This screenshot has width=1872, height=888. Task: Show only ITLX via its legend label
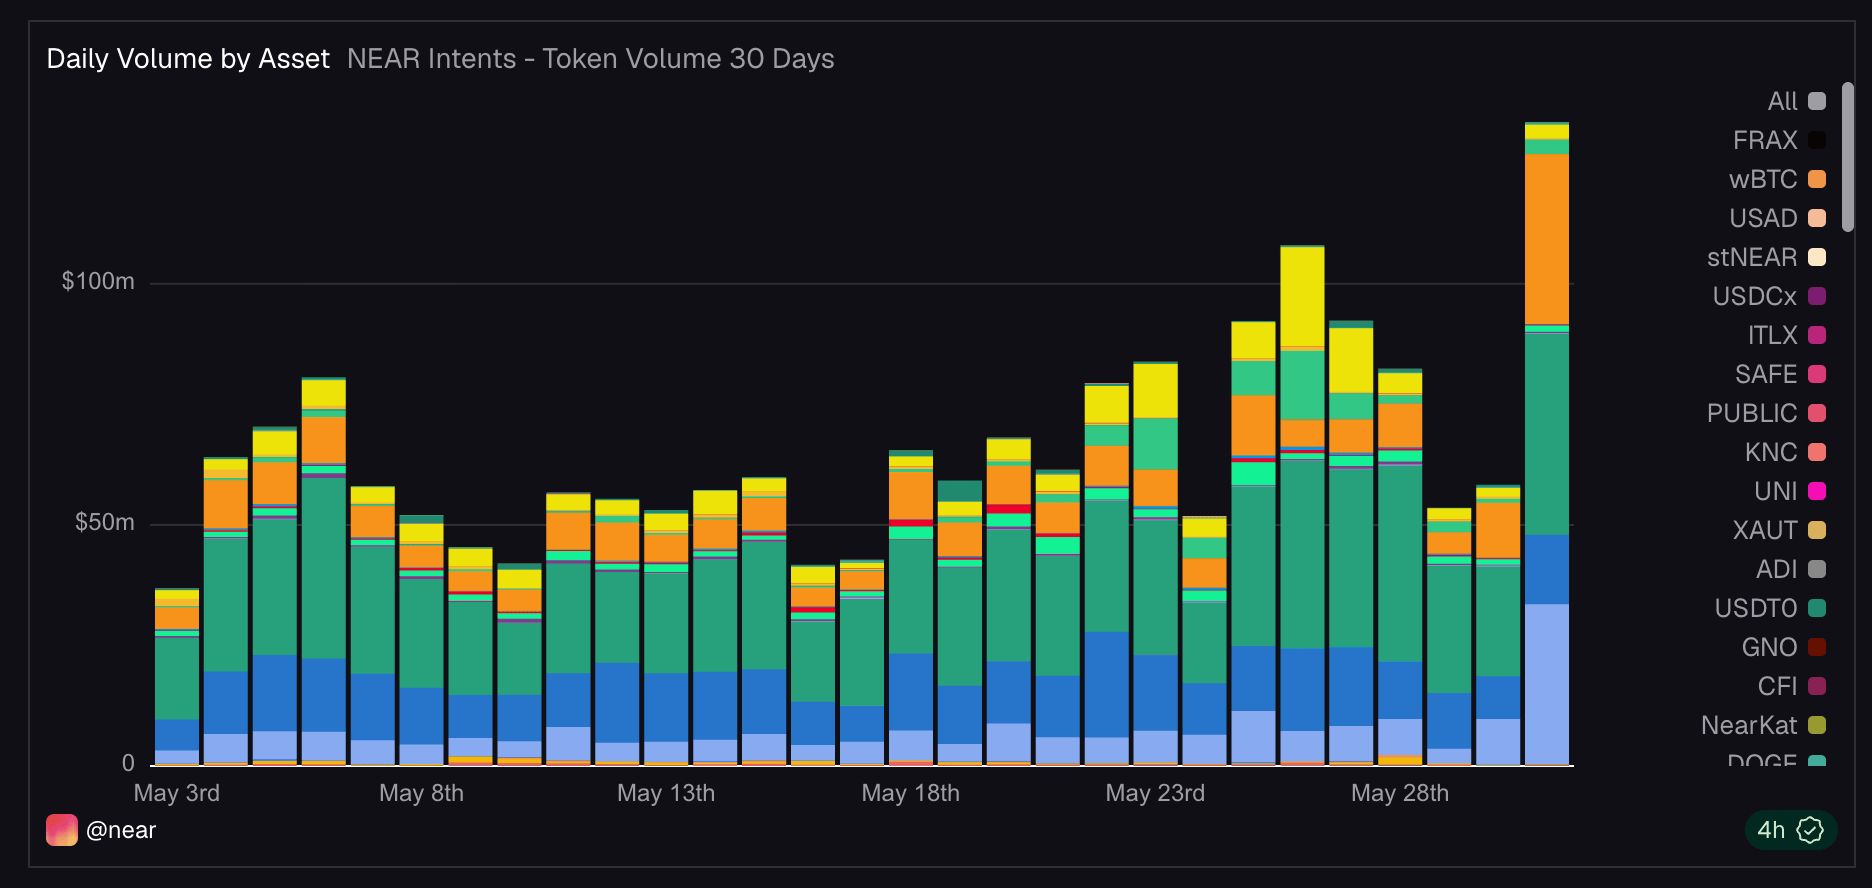click(x=1772, y=335)
